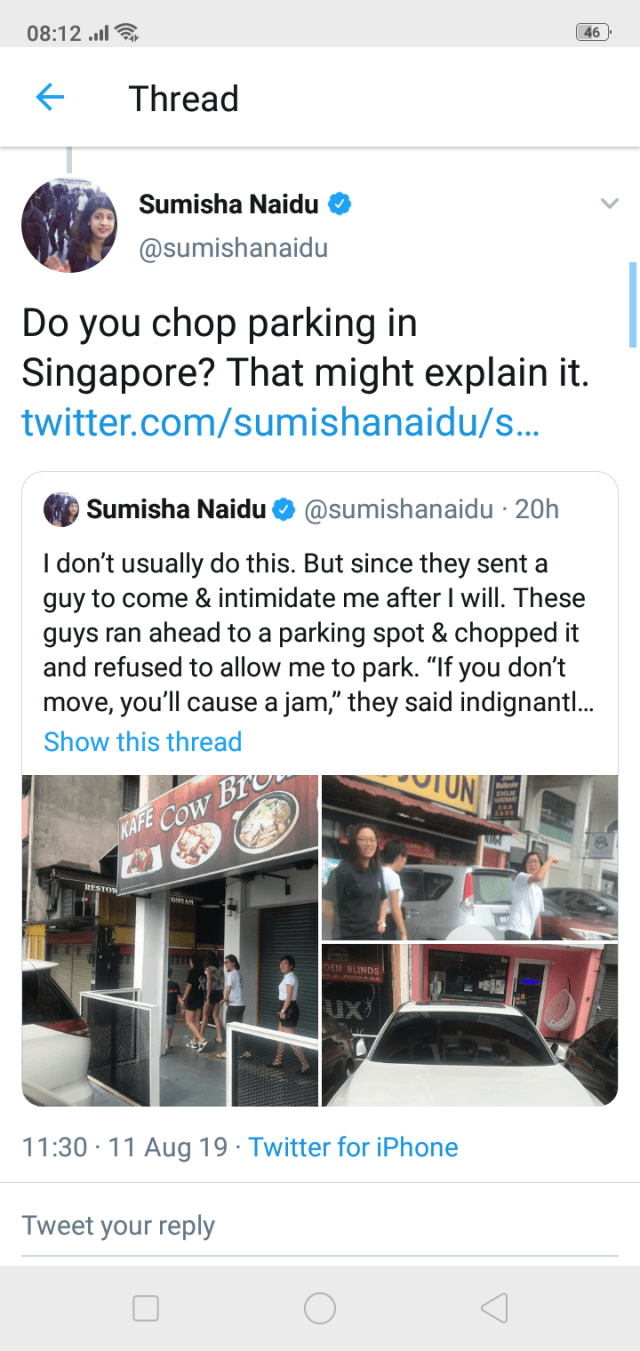Screen dimensions: 640x1351
Task: Tap the blue verified badge beside Sumisha Naidu
Action: [340, 205]
